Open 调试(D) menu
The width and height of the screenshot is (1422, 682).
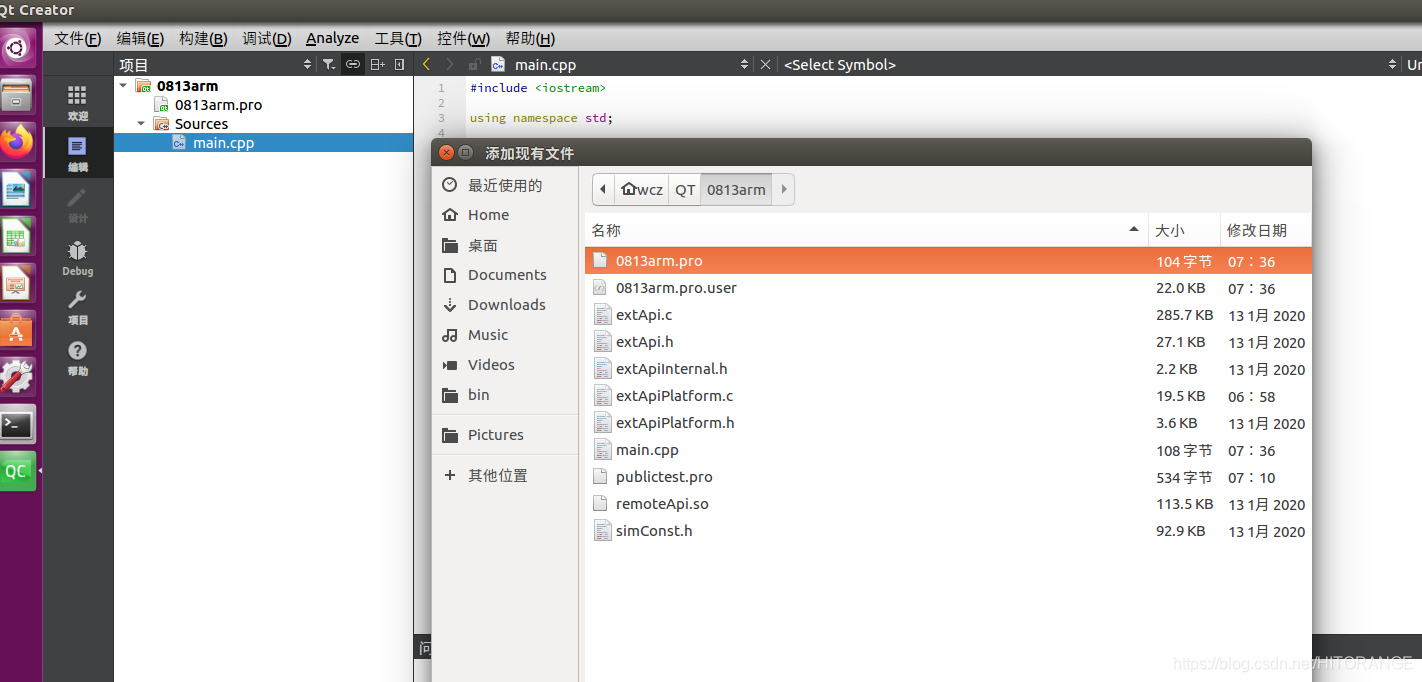(267, 38)
